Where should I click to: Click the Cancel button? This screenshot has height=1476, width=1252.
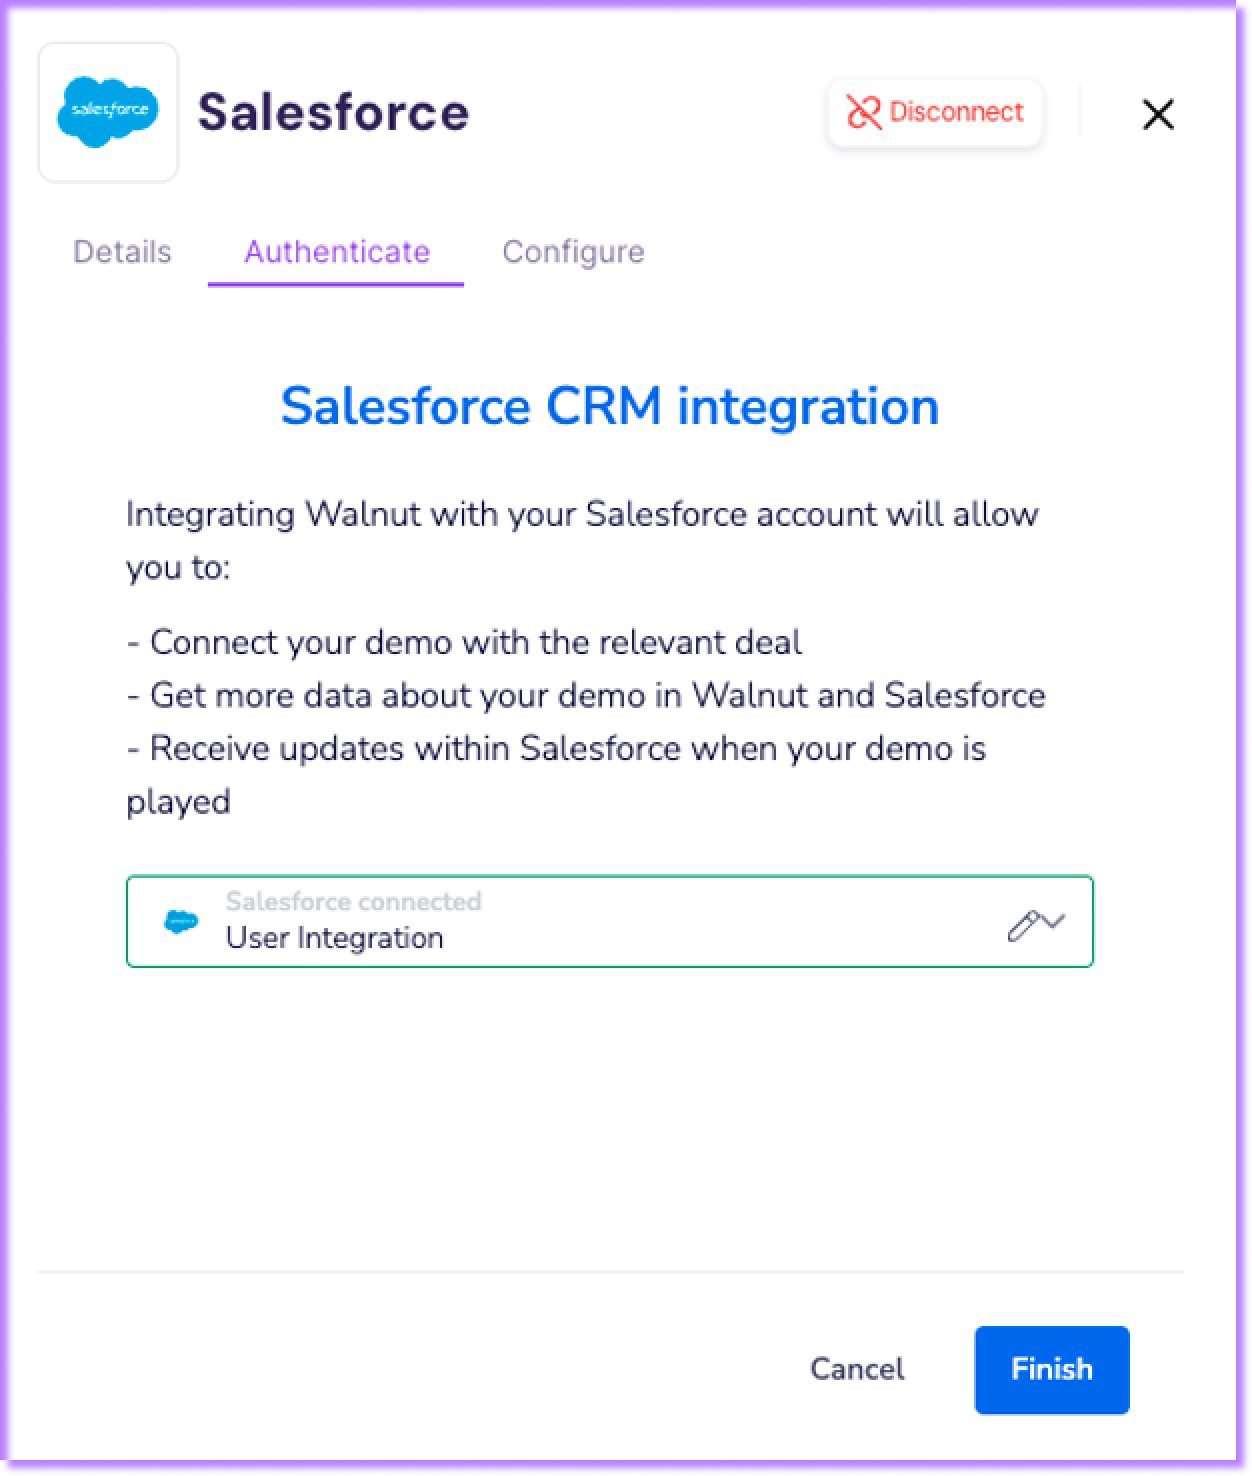pyautogui.click(x=857, y=1369)
